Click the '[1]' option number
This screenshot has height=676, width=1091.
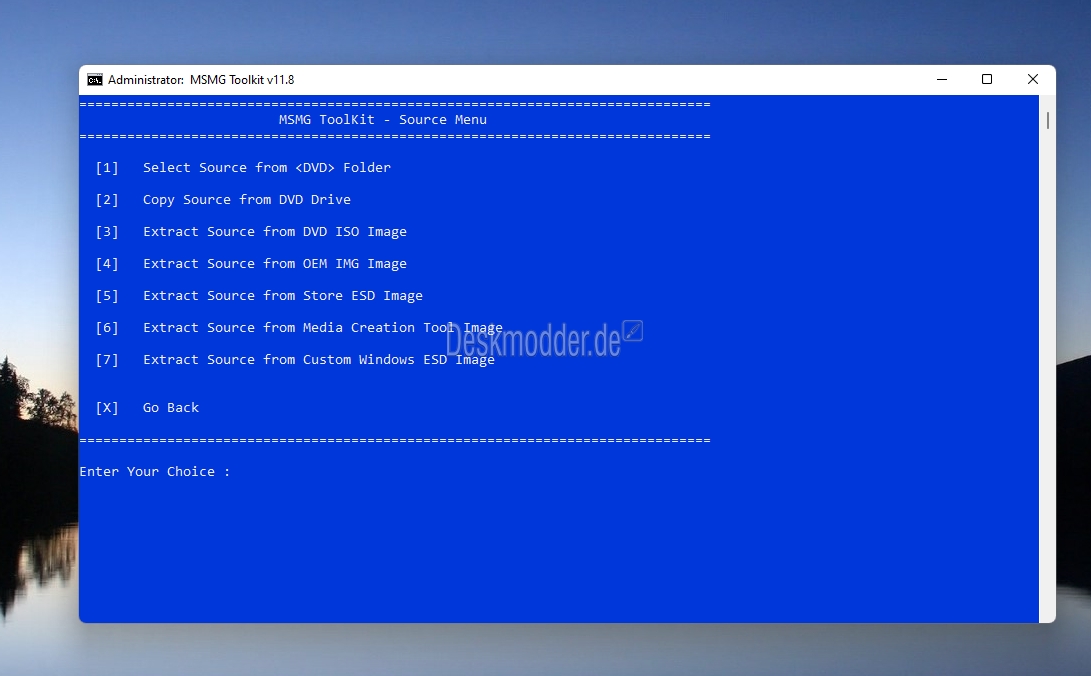[106, 168]
